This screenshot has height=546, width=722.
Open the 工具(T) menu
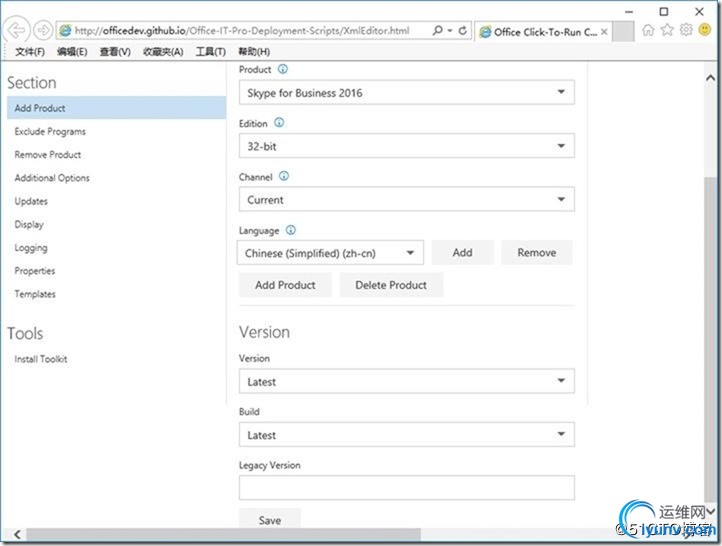pyautogui.click(x=210, y=52)
